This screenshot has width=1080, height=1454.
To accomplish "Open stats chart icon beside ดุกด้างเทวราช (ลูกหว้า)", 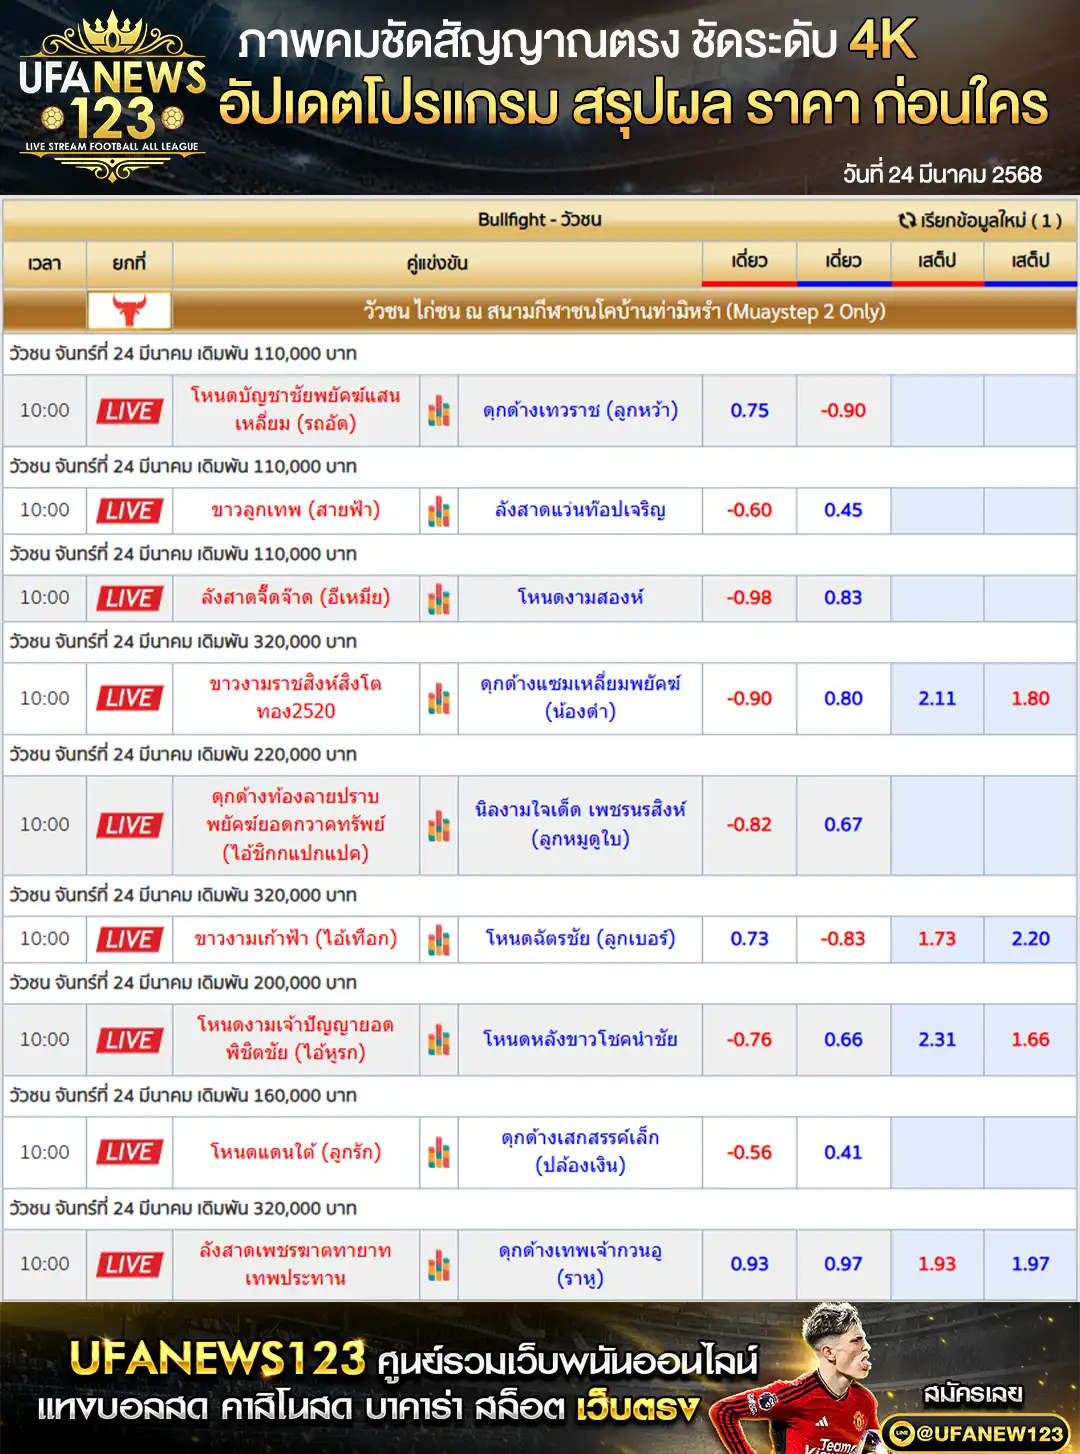I will tap(439, 410).
